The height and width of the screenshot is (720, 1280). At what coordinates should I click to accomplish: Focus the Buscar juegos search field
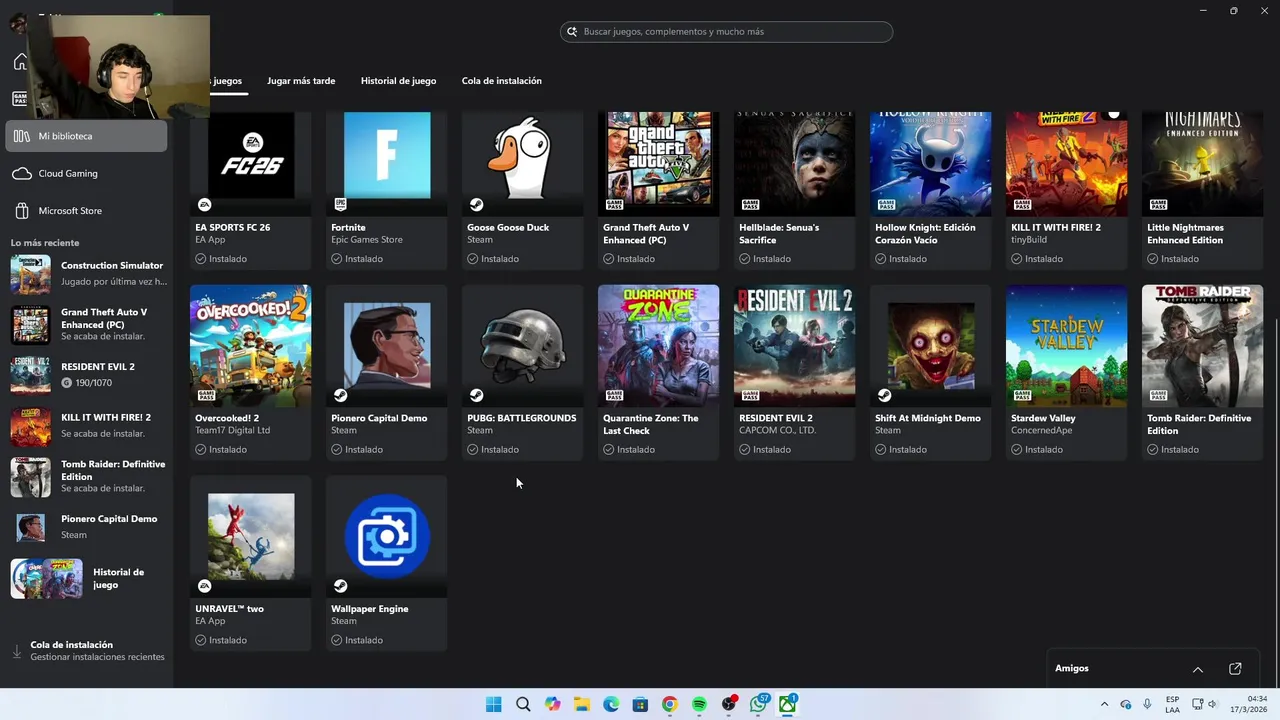click(726, 32)
